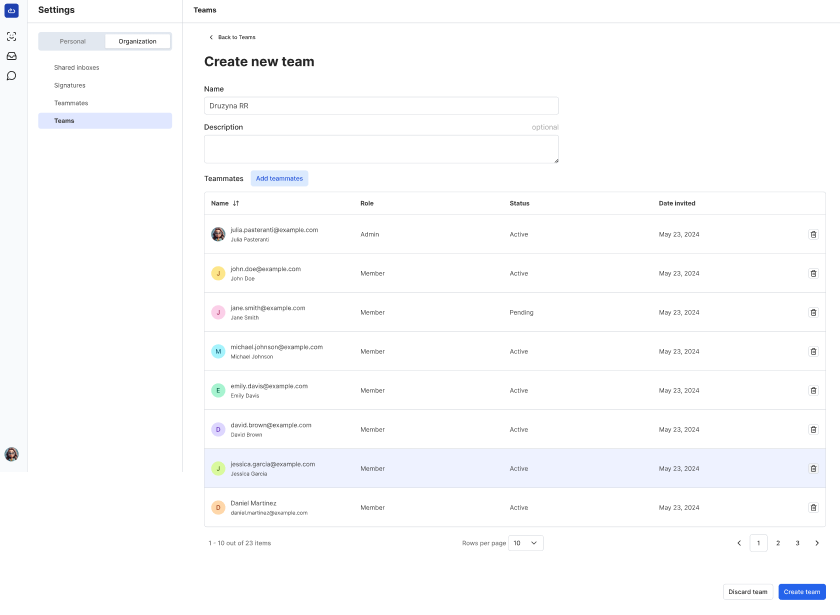The width and height of the screenshot is (840, 615).
Task: Click inside the Description text field
Action: point(380,149)
